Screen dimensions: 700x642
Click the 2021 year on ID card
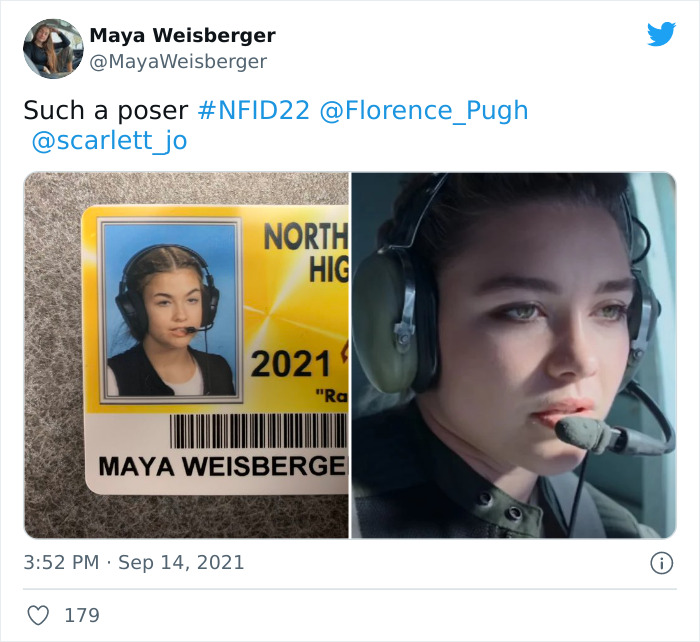coord(291,364)
